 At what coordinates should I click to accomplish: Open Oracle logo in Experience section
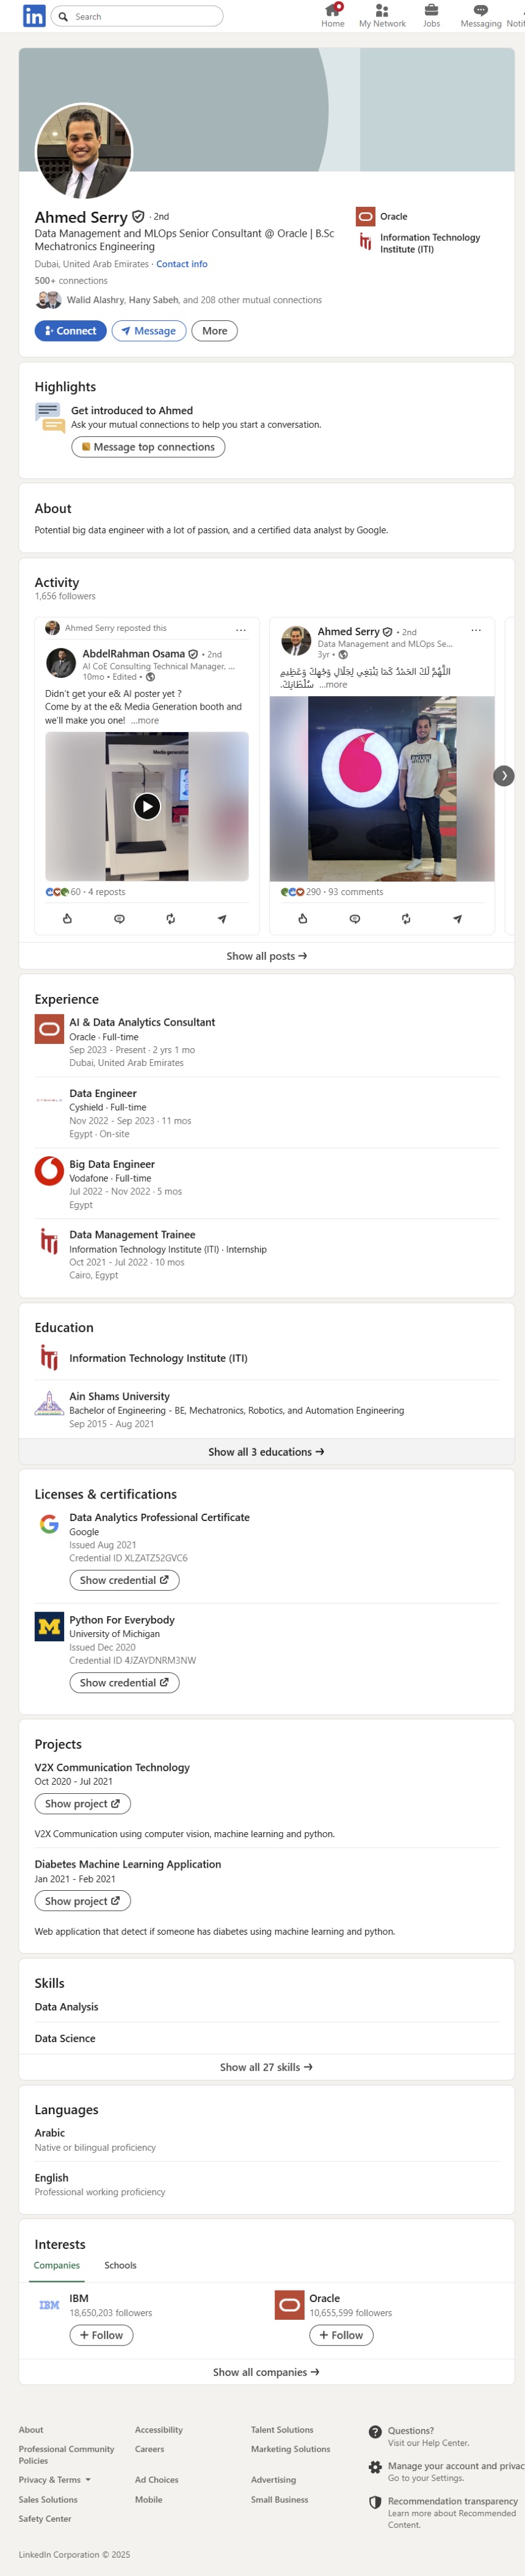[x=49, y=1029]
